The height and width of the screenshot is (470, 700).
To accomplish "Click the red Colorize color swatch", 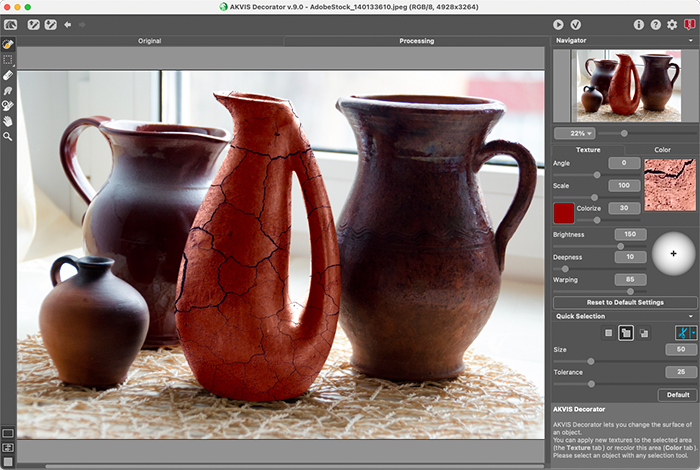I will 563,212.
